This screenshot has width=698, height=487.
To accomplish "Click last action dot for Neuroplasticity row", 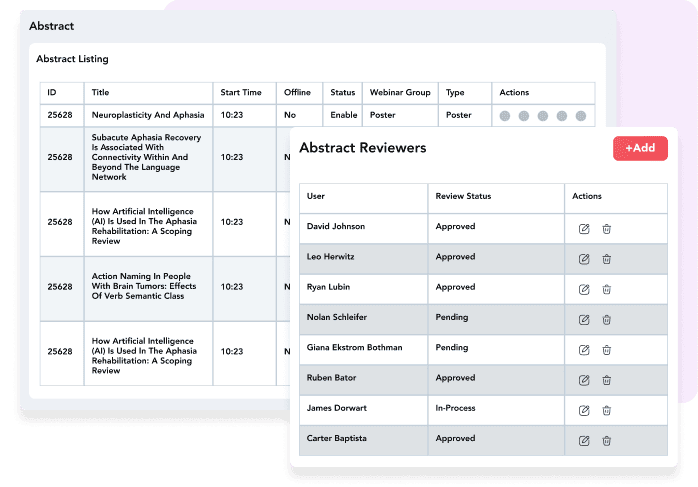I will (580, 116).
